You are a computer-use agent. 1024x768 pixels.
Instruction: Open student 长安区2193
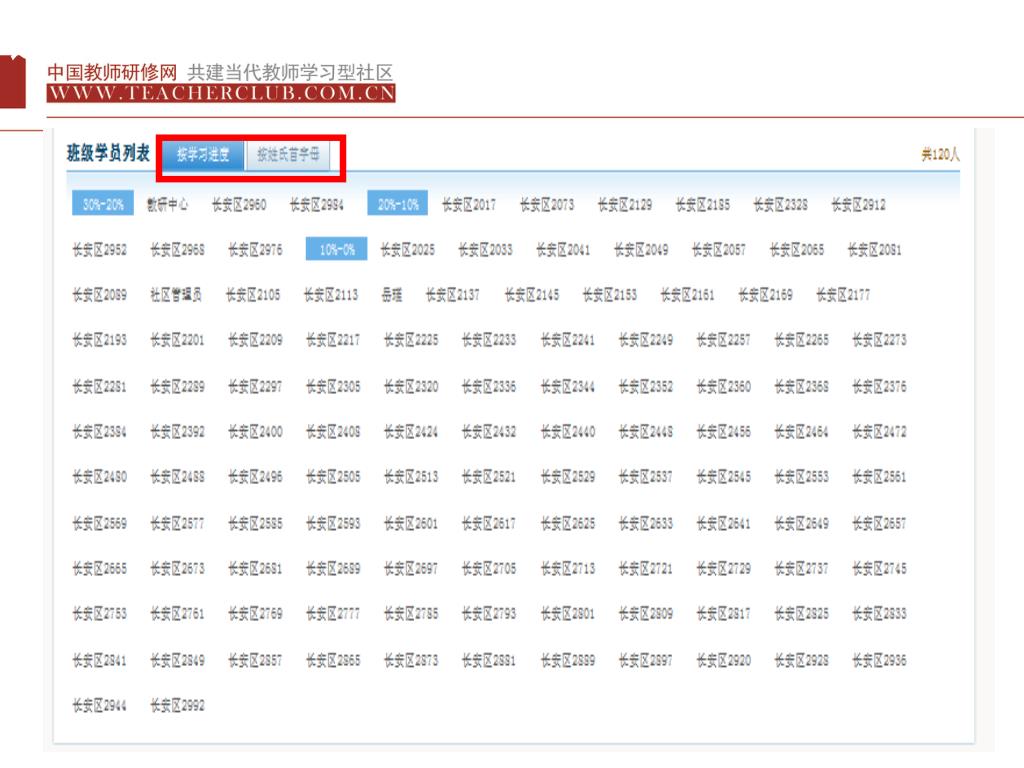point(99,340)
